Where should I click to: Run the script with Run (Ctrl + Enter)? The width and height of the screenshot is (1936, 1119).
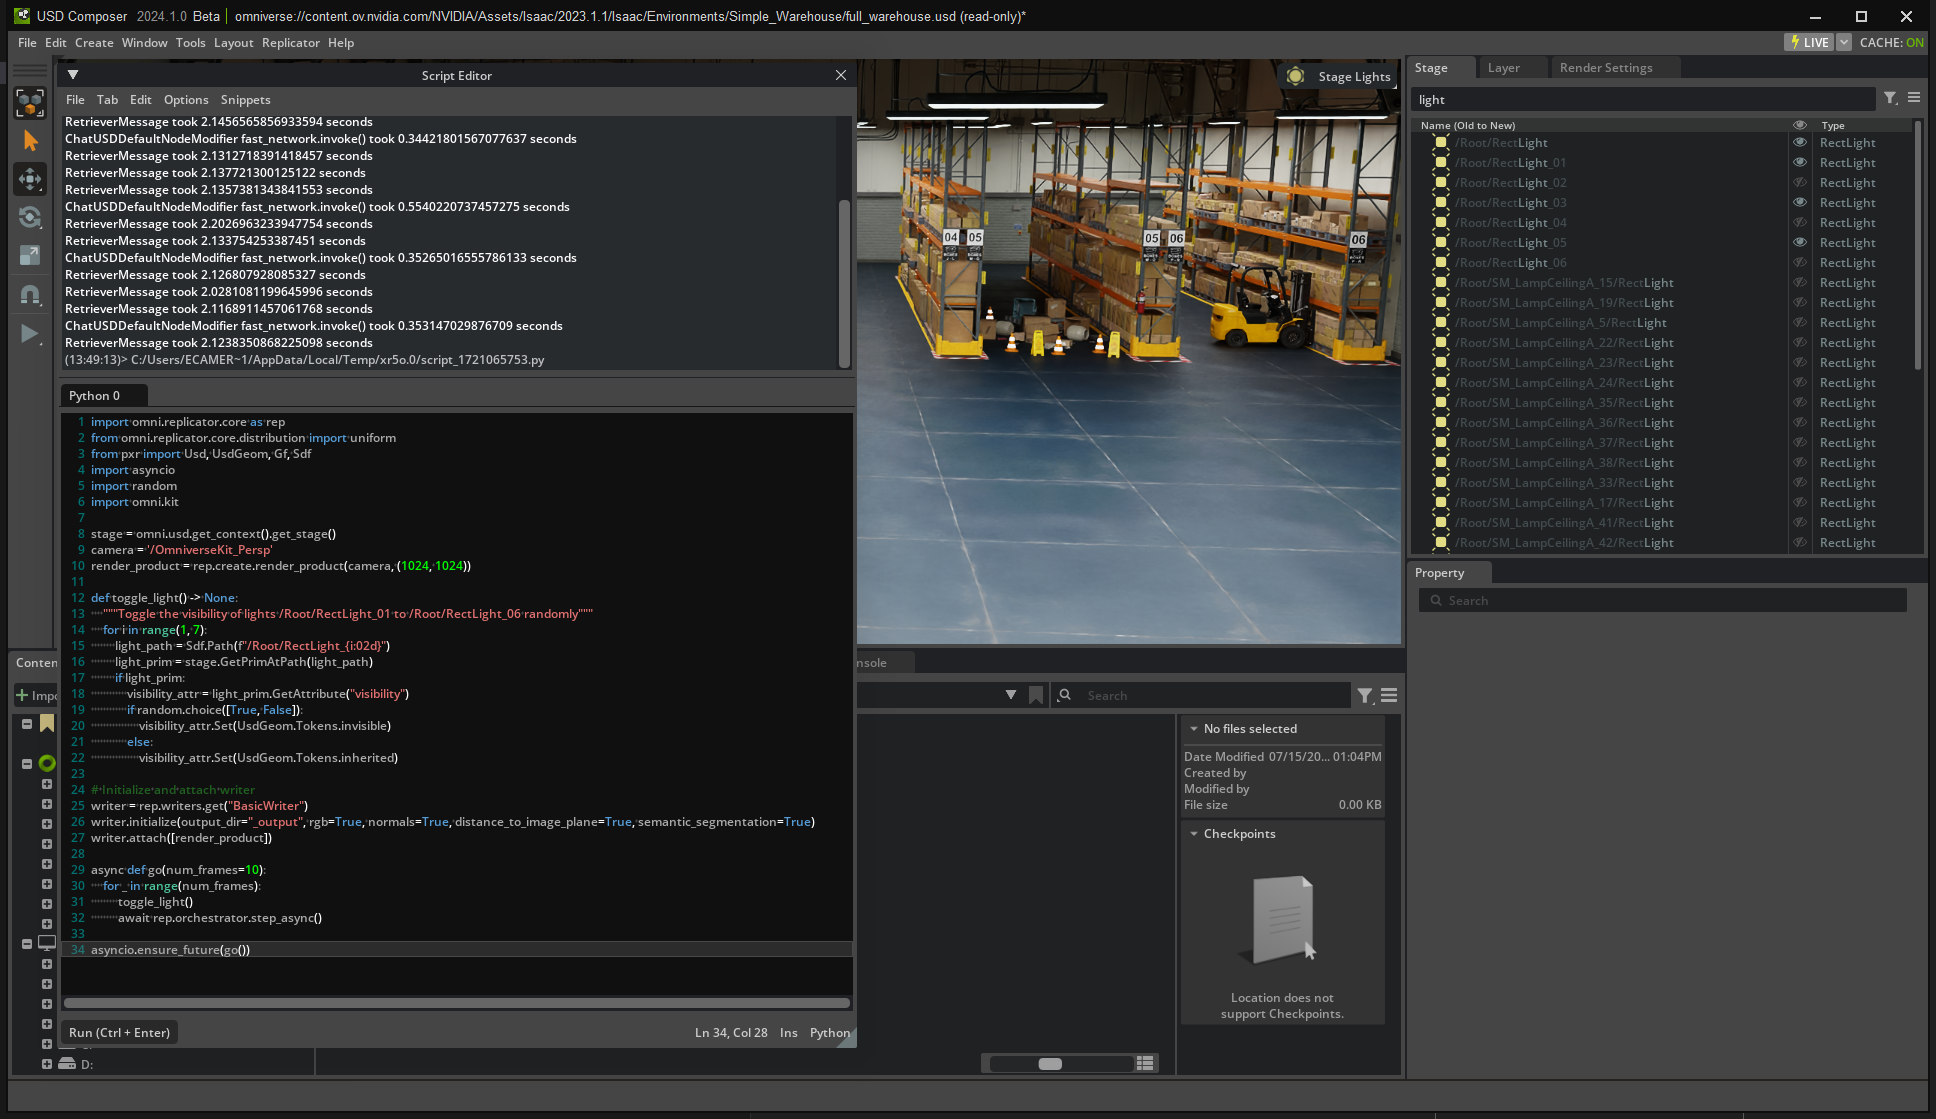(119, 1032)
